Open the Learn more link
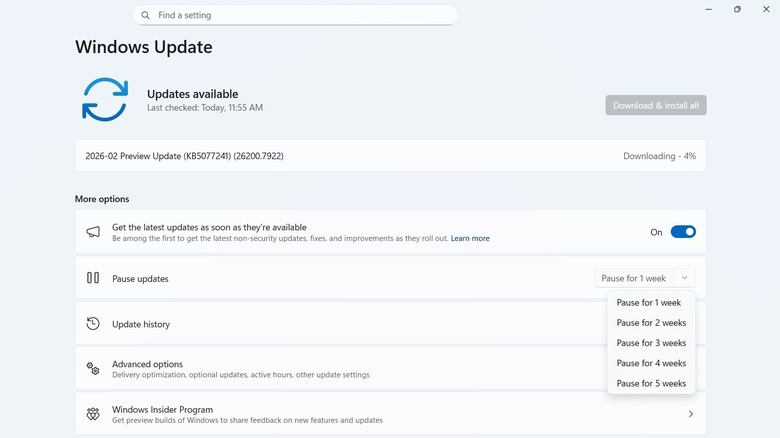This screenshot has width=780, height=438. coord(470,238)
